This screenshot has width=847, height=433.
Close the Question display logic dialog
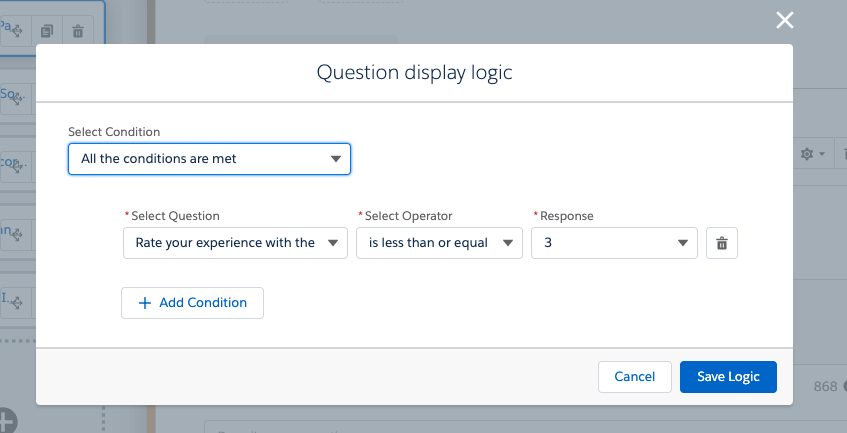785,20
